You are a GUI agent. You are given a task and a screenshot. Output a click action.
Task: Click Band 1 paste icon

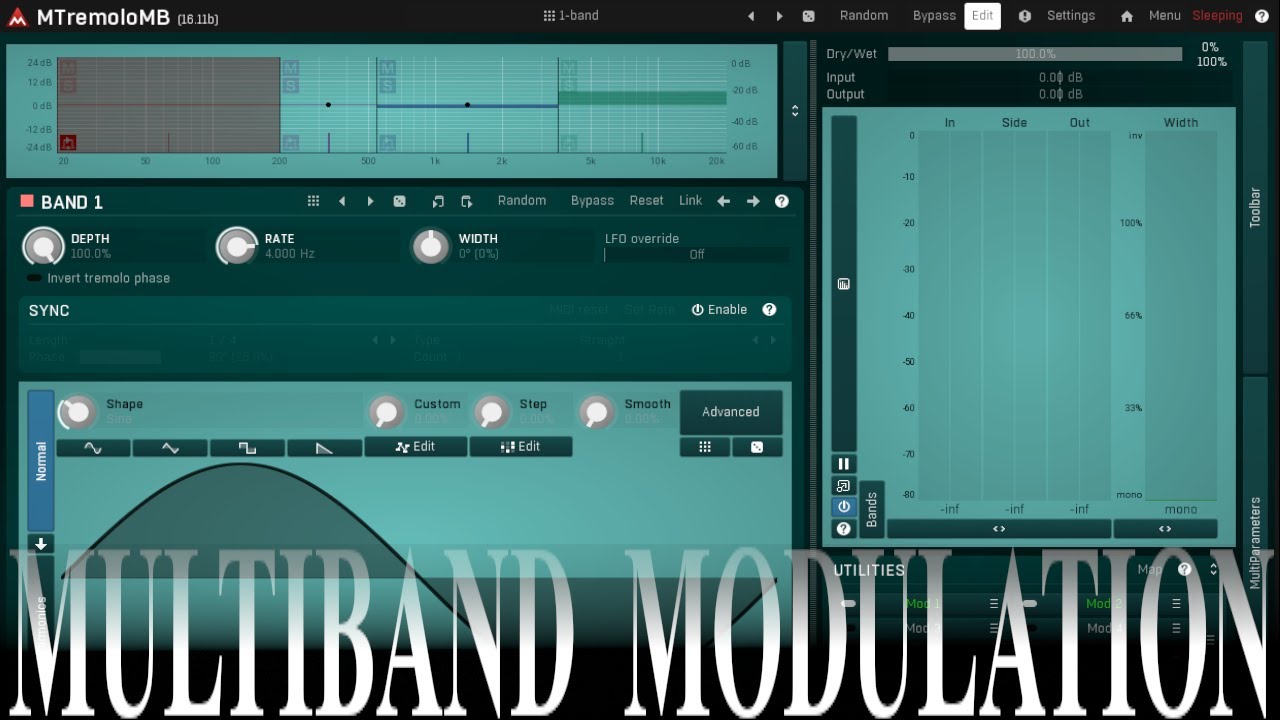point(466,201)
